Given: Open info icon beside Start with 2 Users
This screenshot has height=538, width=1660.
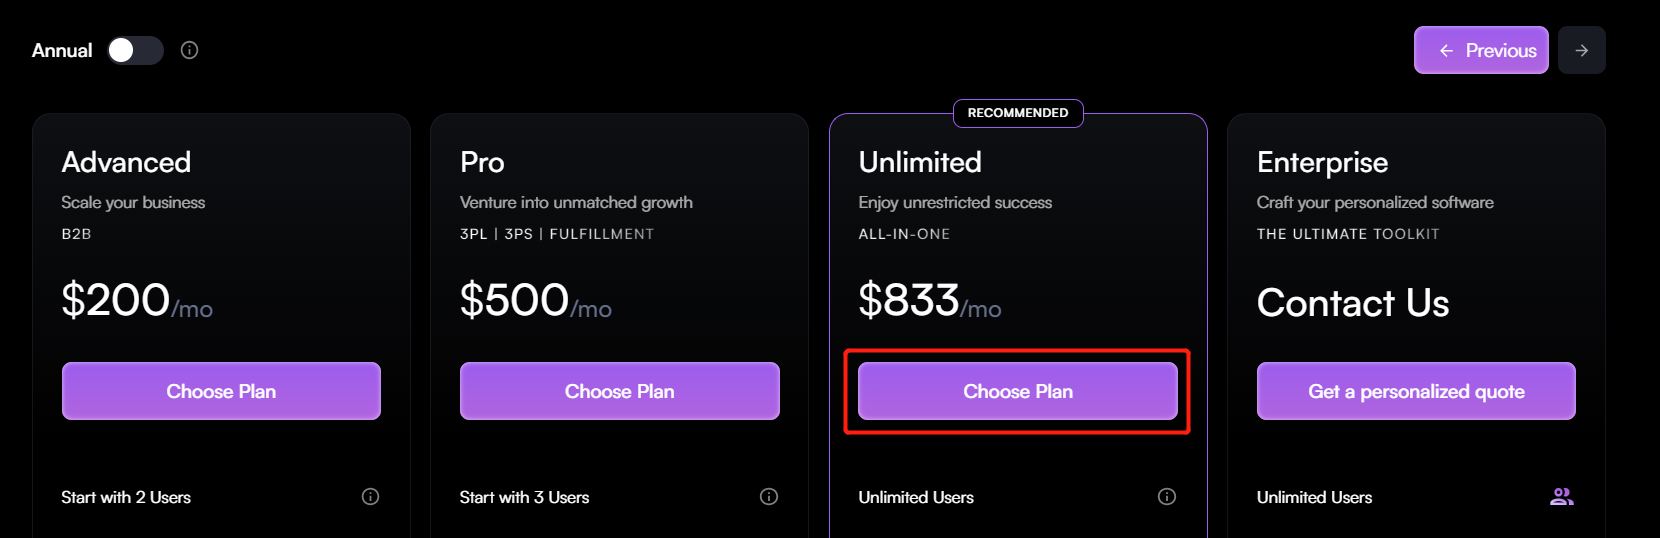Looking at the screenshot, I should coord(370,497).
